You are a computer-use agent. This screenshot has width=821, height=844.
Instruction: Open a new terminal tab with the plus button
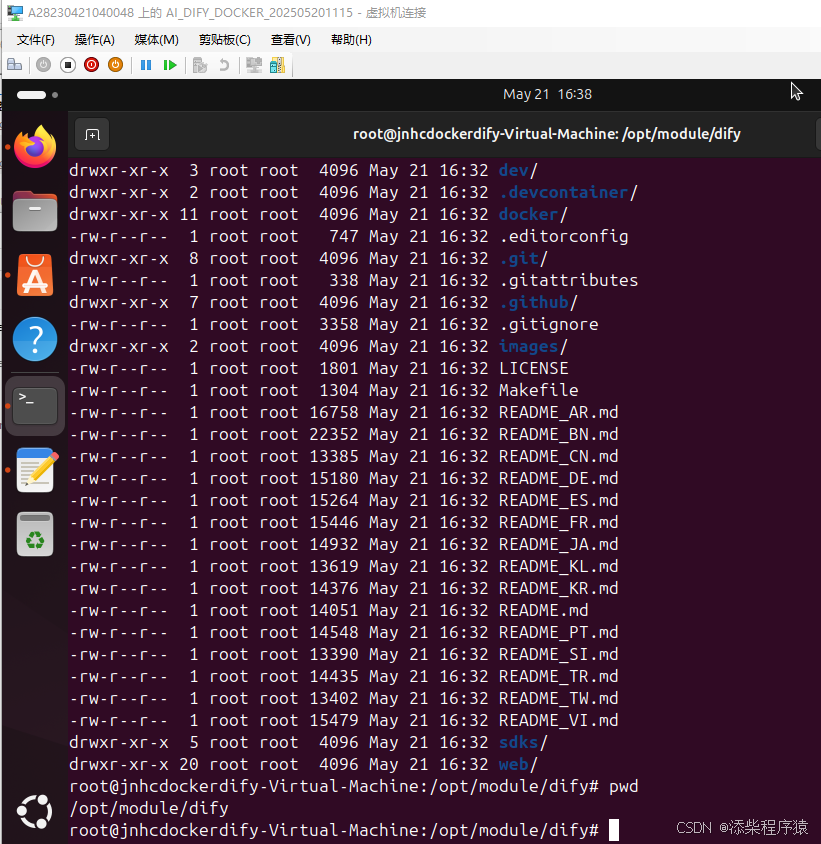(x=92, y=135)
